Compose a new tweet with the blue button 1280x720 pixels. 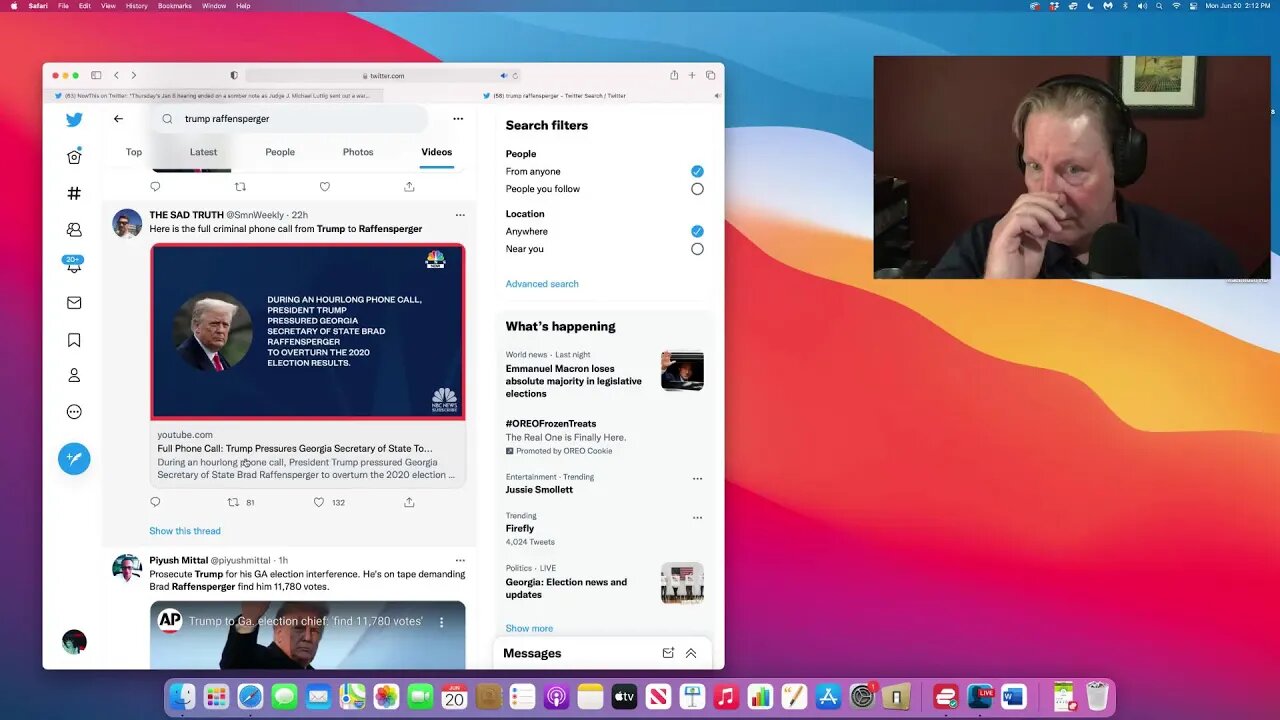click(74, 459)
